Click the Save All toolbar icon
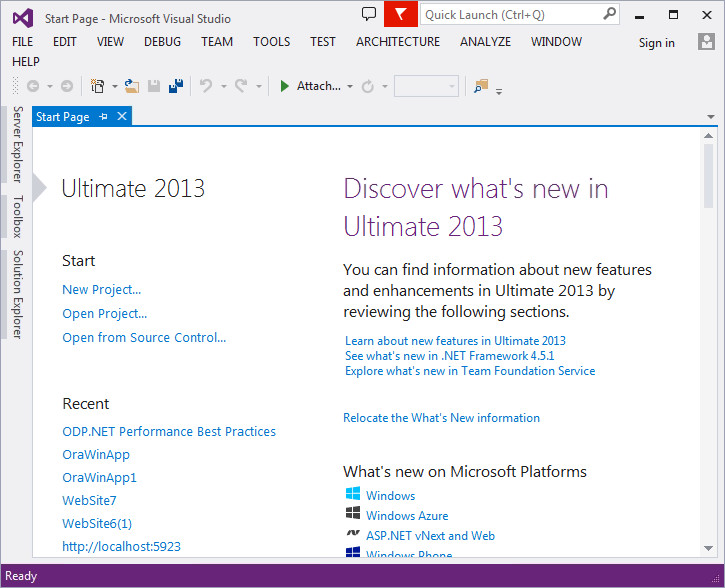The image size is (725, 588). tap(176, 86)
